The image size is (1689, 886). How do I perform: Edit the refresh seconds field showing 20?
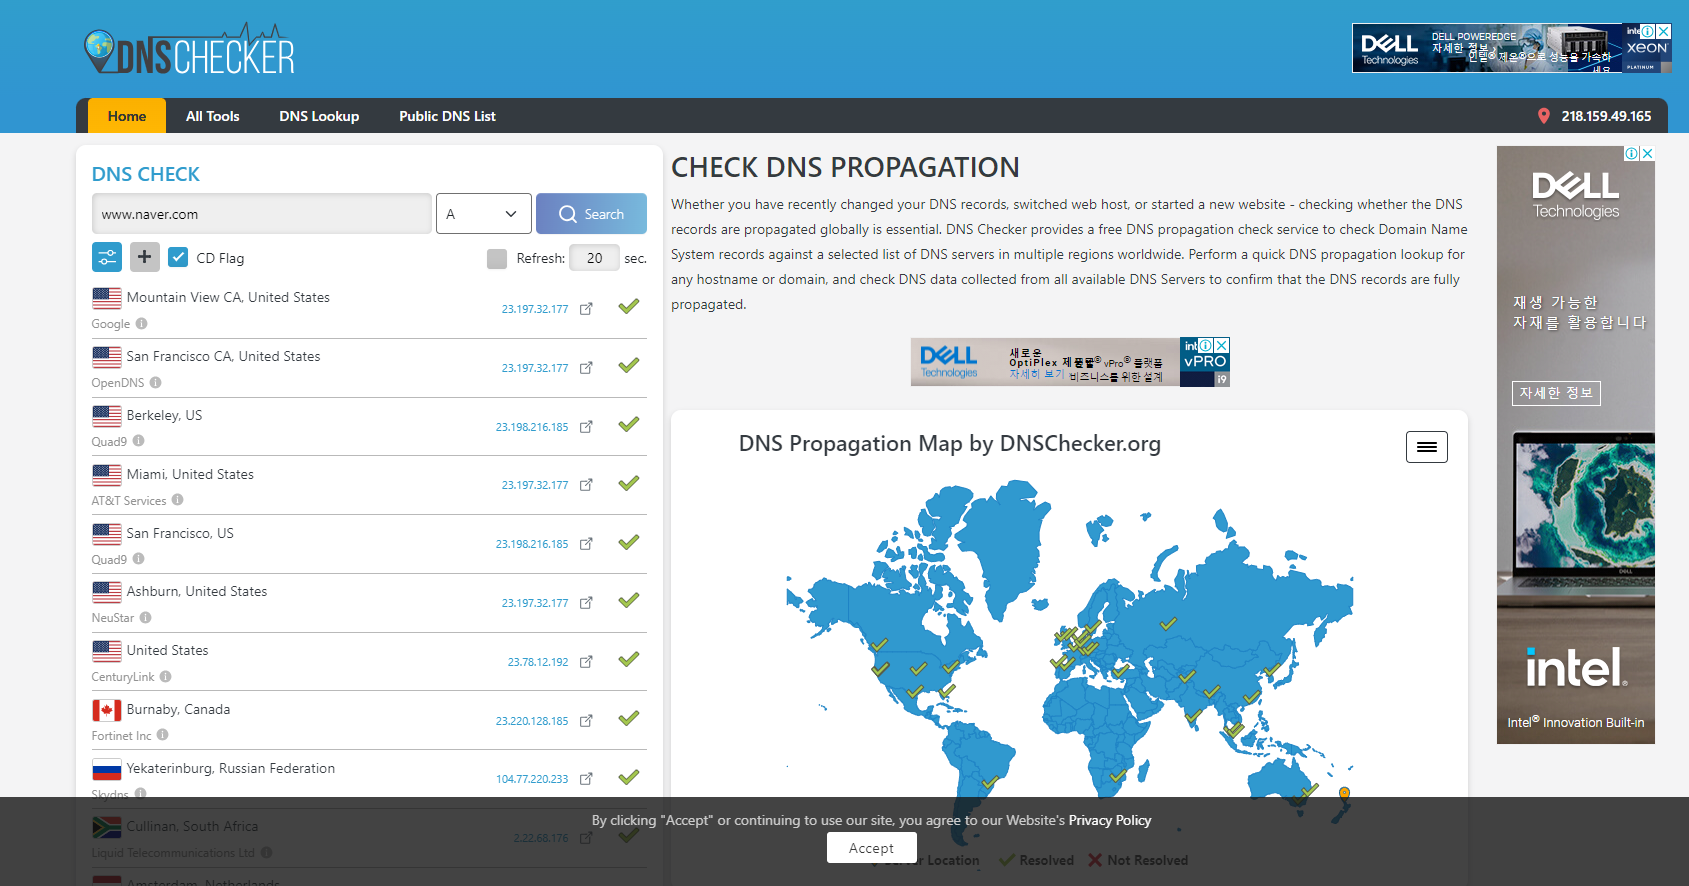[594, 258]
